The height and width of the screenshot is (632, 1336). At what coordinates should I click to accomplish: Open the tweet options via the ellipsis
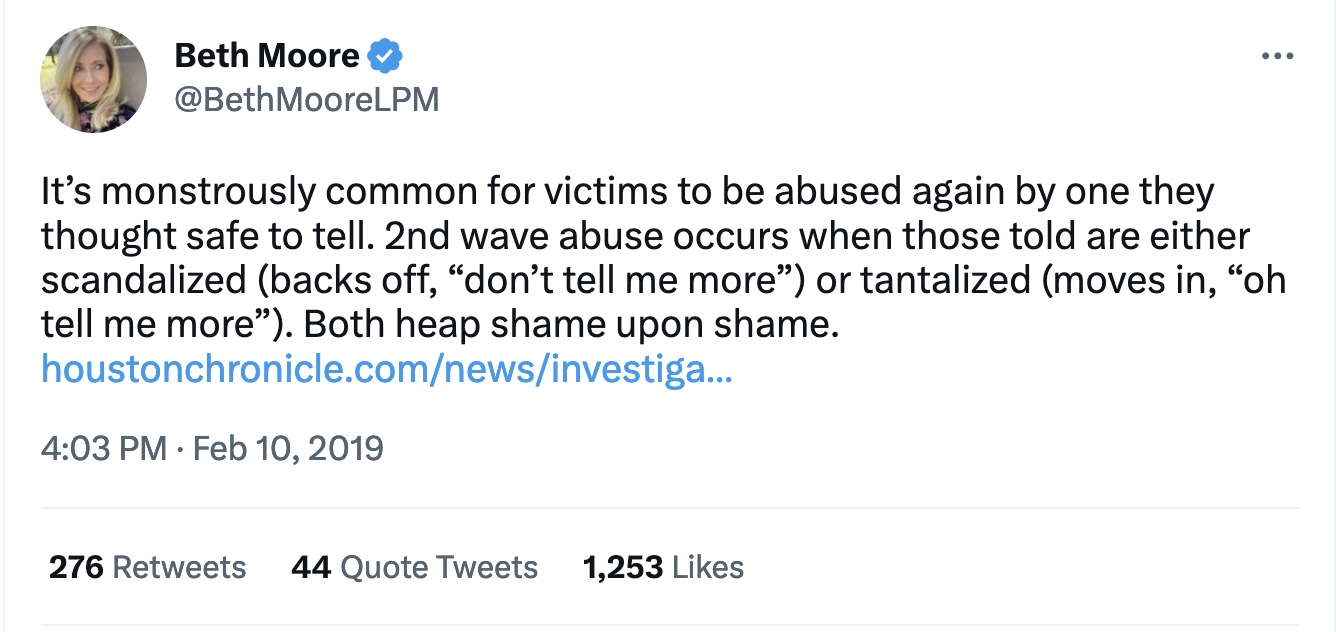tap(1275, 57)
